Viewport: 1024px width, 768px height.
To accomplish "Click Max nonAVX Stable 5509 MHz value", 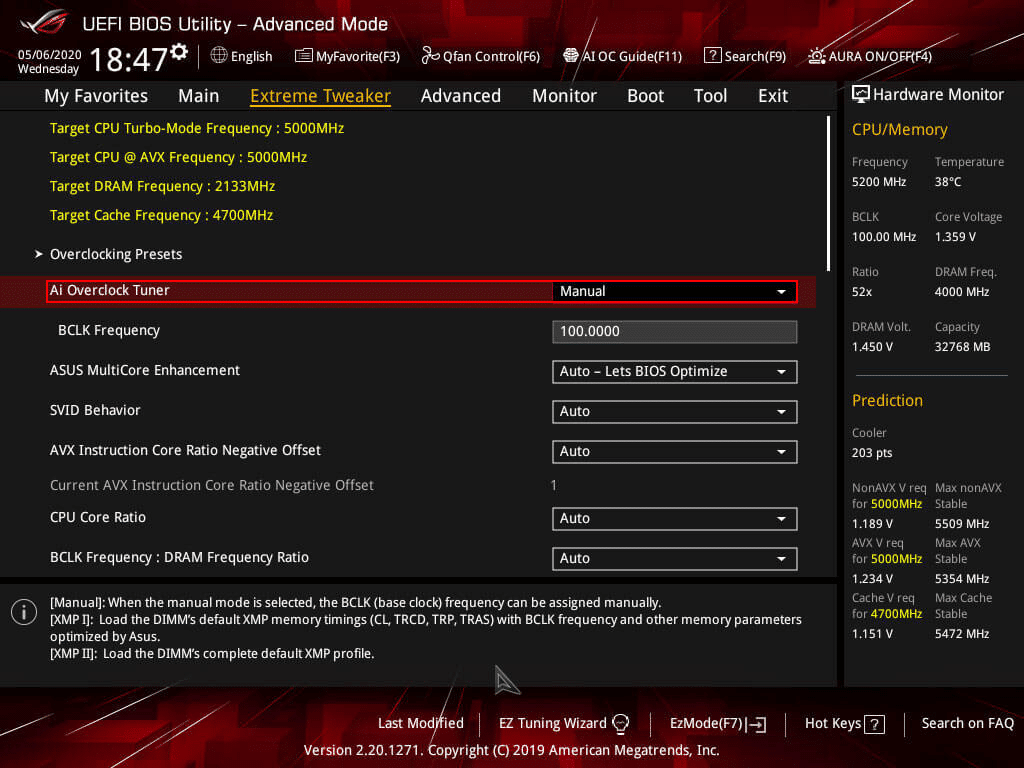I will pos(961,524).
